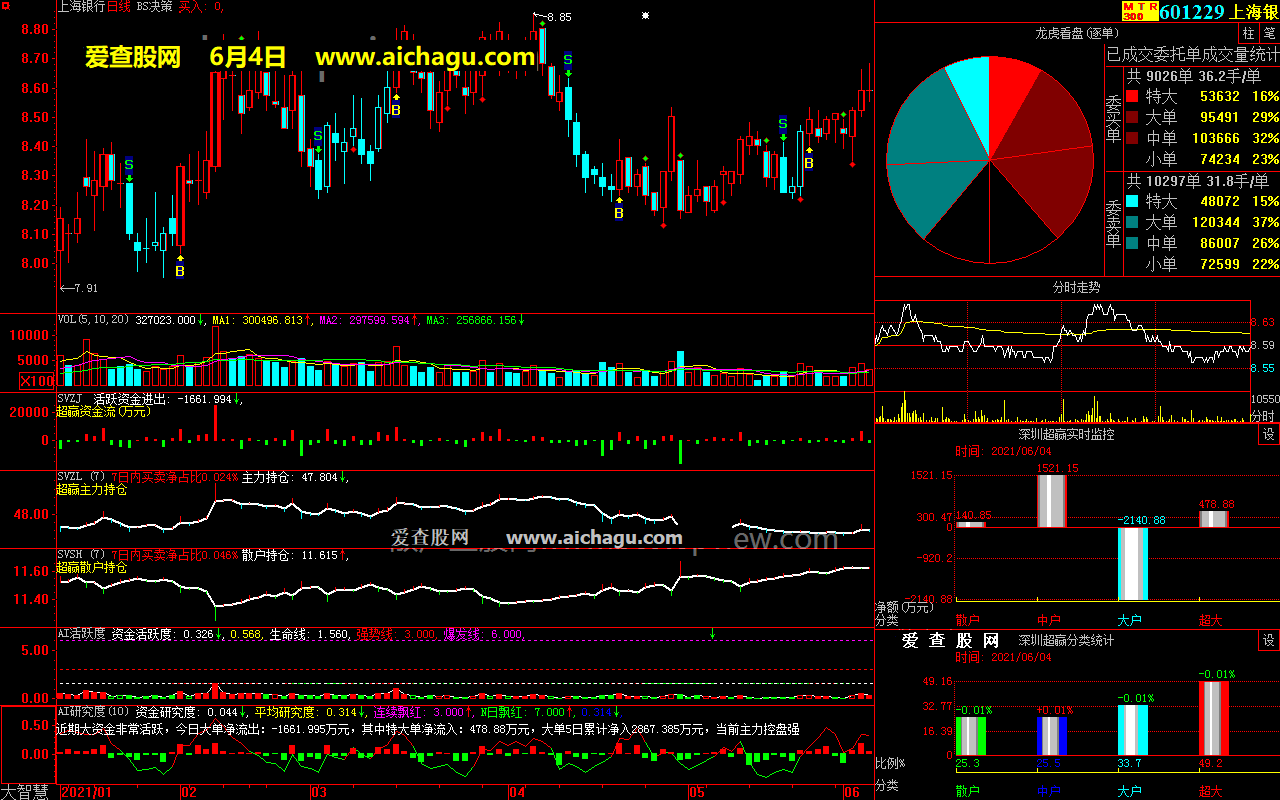This screenshot has width=1280, height=800.
Task: Click the red 特大 buy-order legend swatch
Action: tap(1132, 96)
